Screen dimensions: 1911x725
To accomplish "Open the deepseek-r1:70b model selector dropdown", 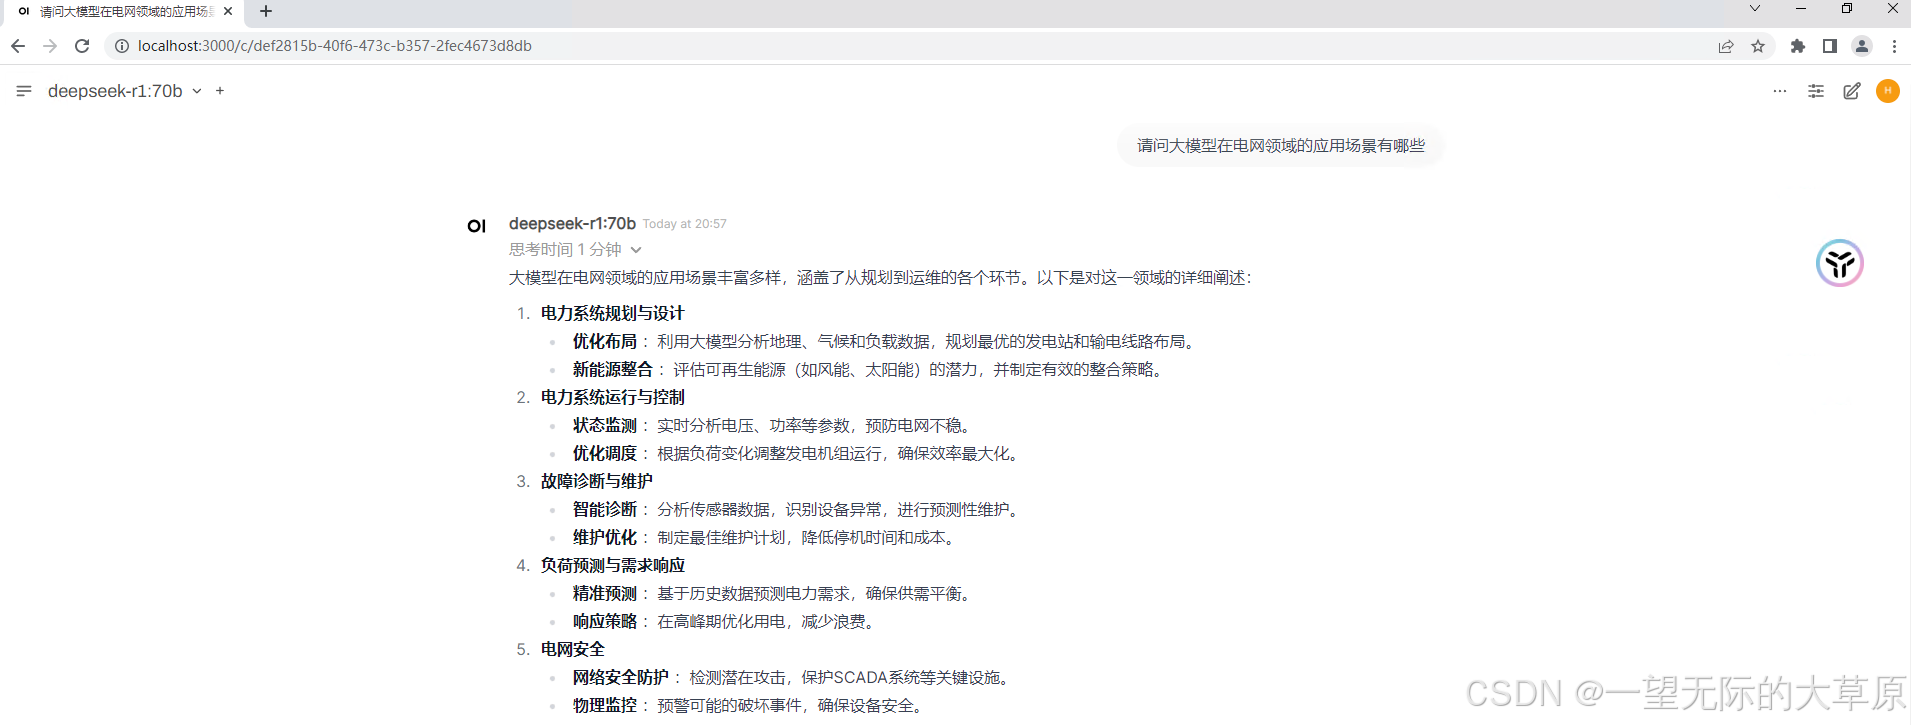I will (125, 91).
